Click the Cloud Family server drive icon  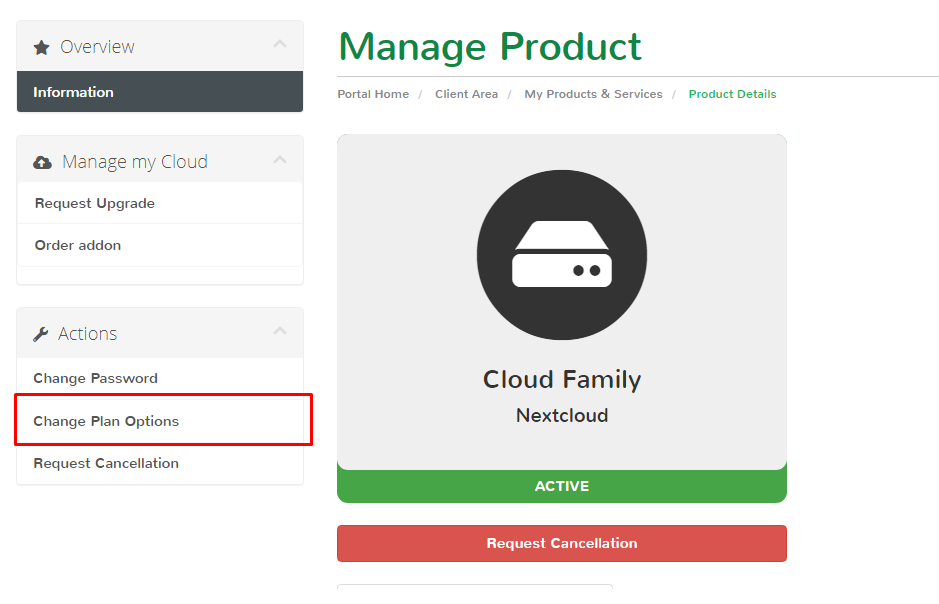pos(562,254)
